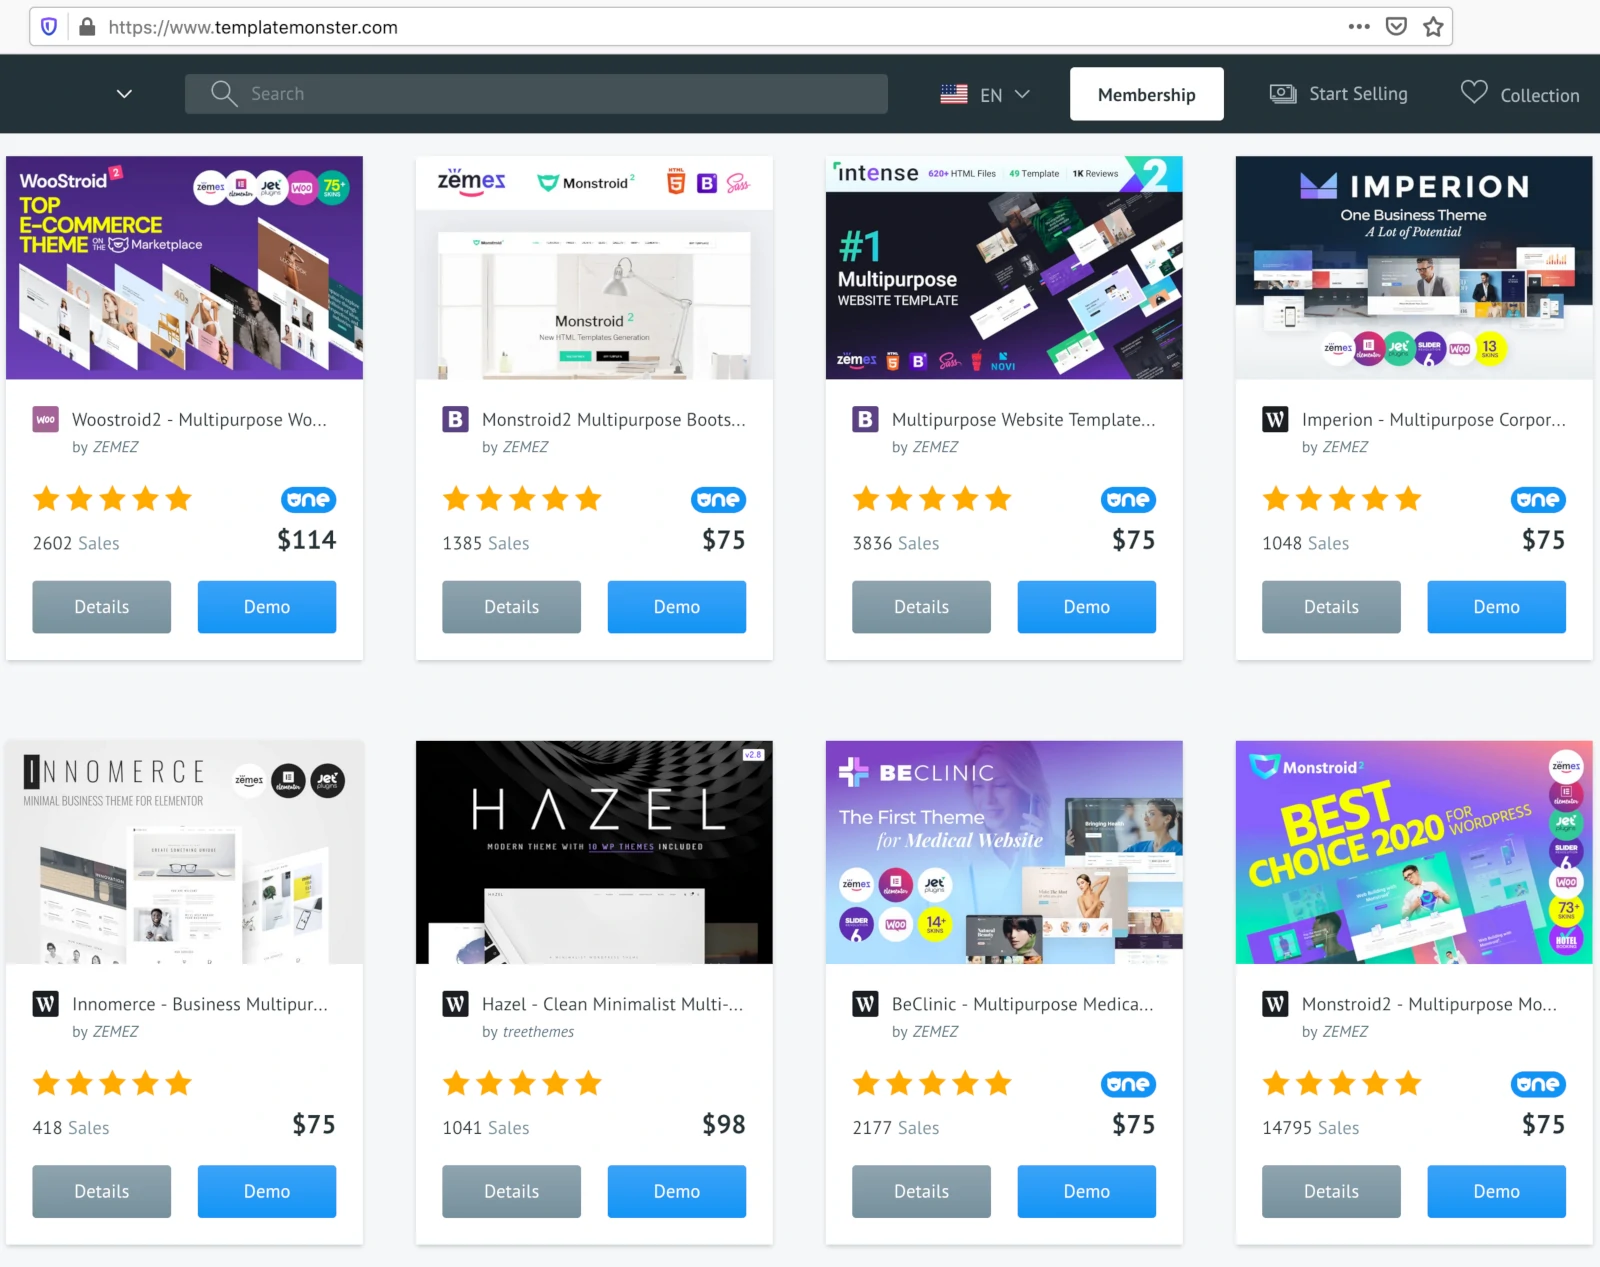Click the treethemes author link

pos(538,1032)
